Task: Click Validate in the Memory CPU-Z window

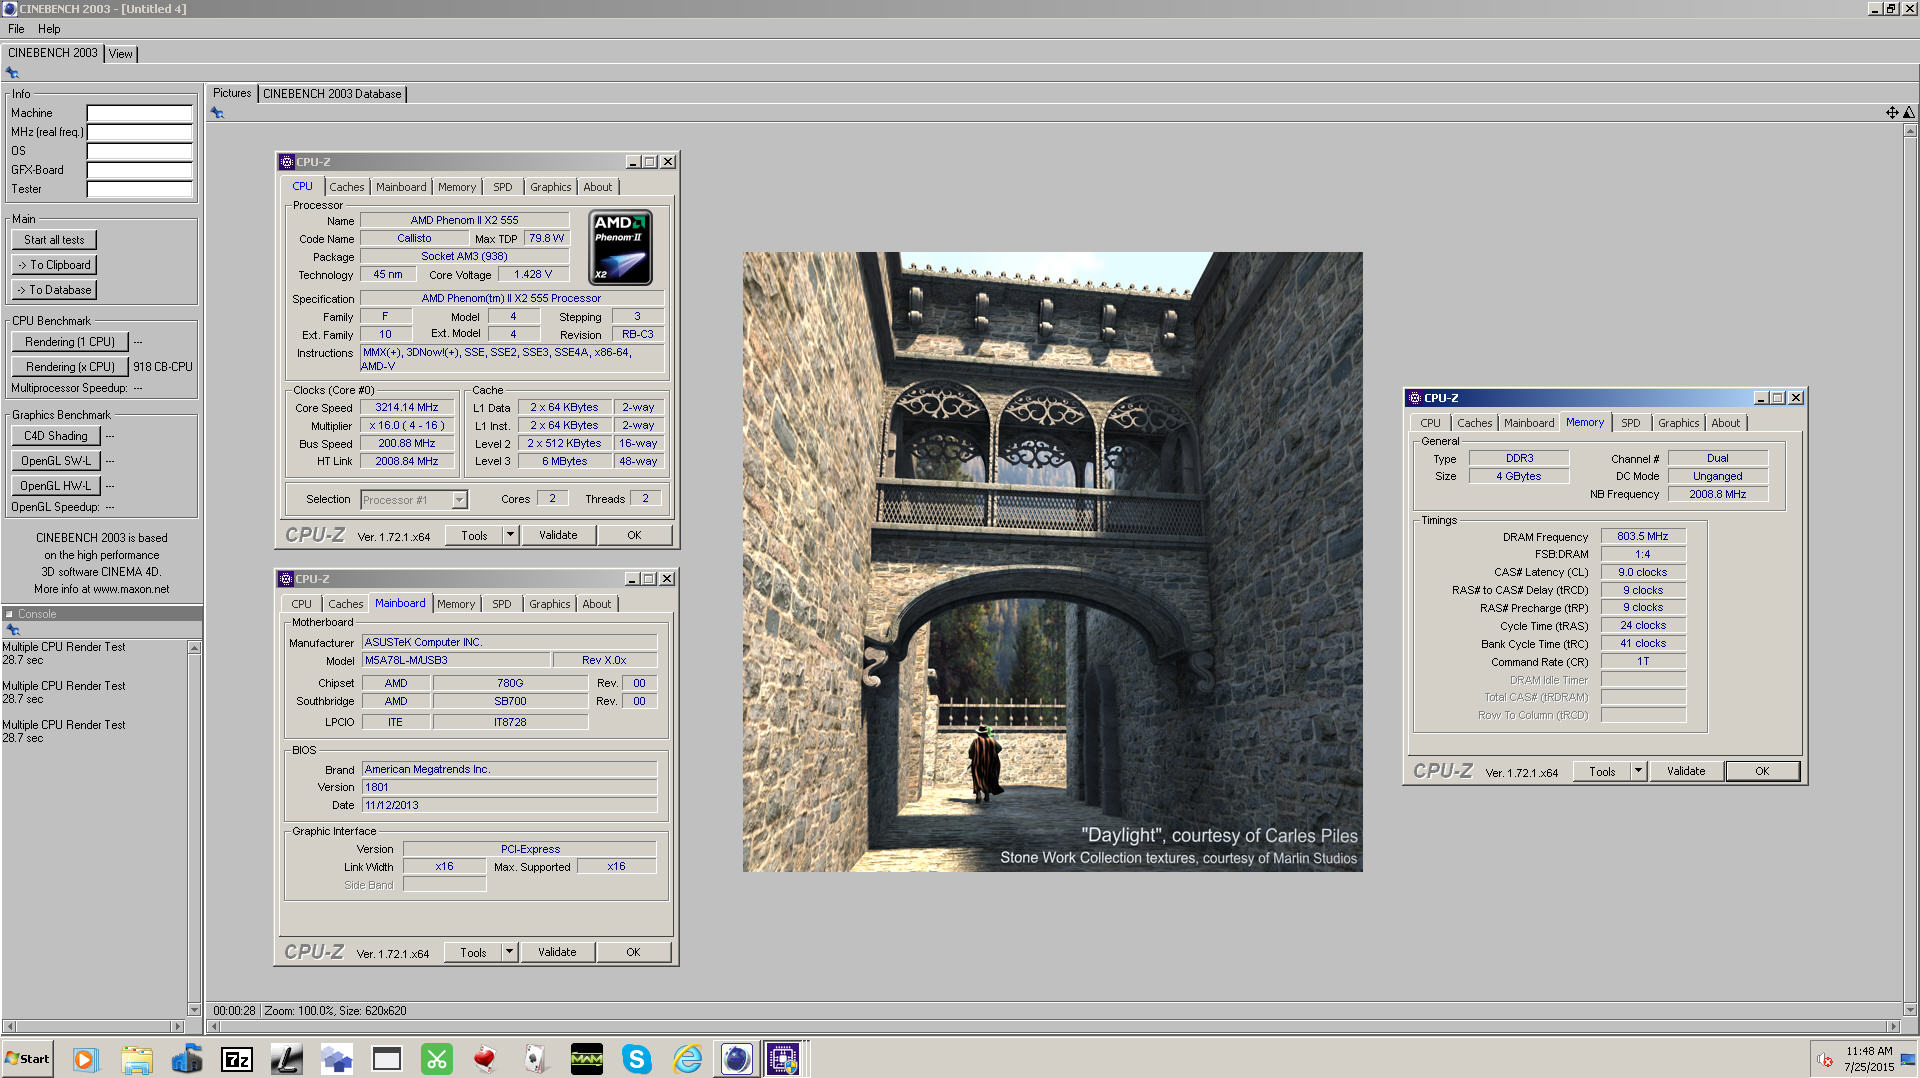Action: [1686, 771]
